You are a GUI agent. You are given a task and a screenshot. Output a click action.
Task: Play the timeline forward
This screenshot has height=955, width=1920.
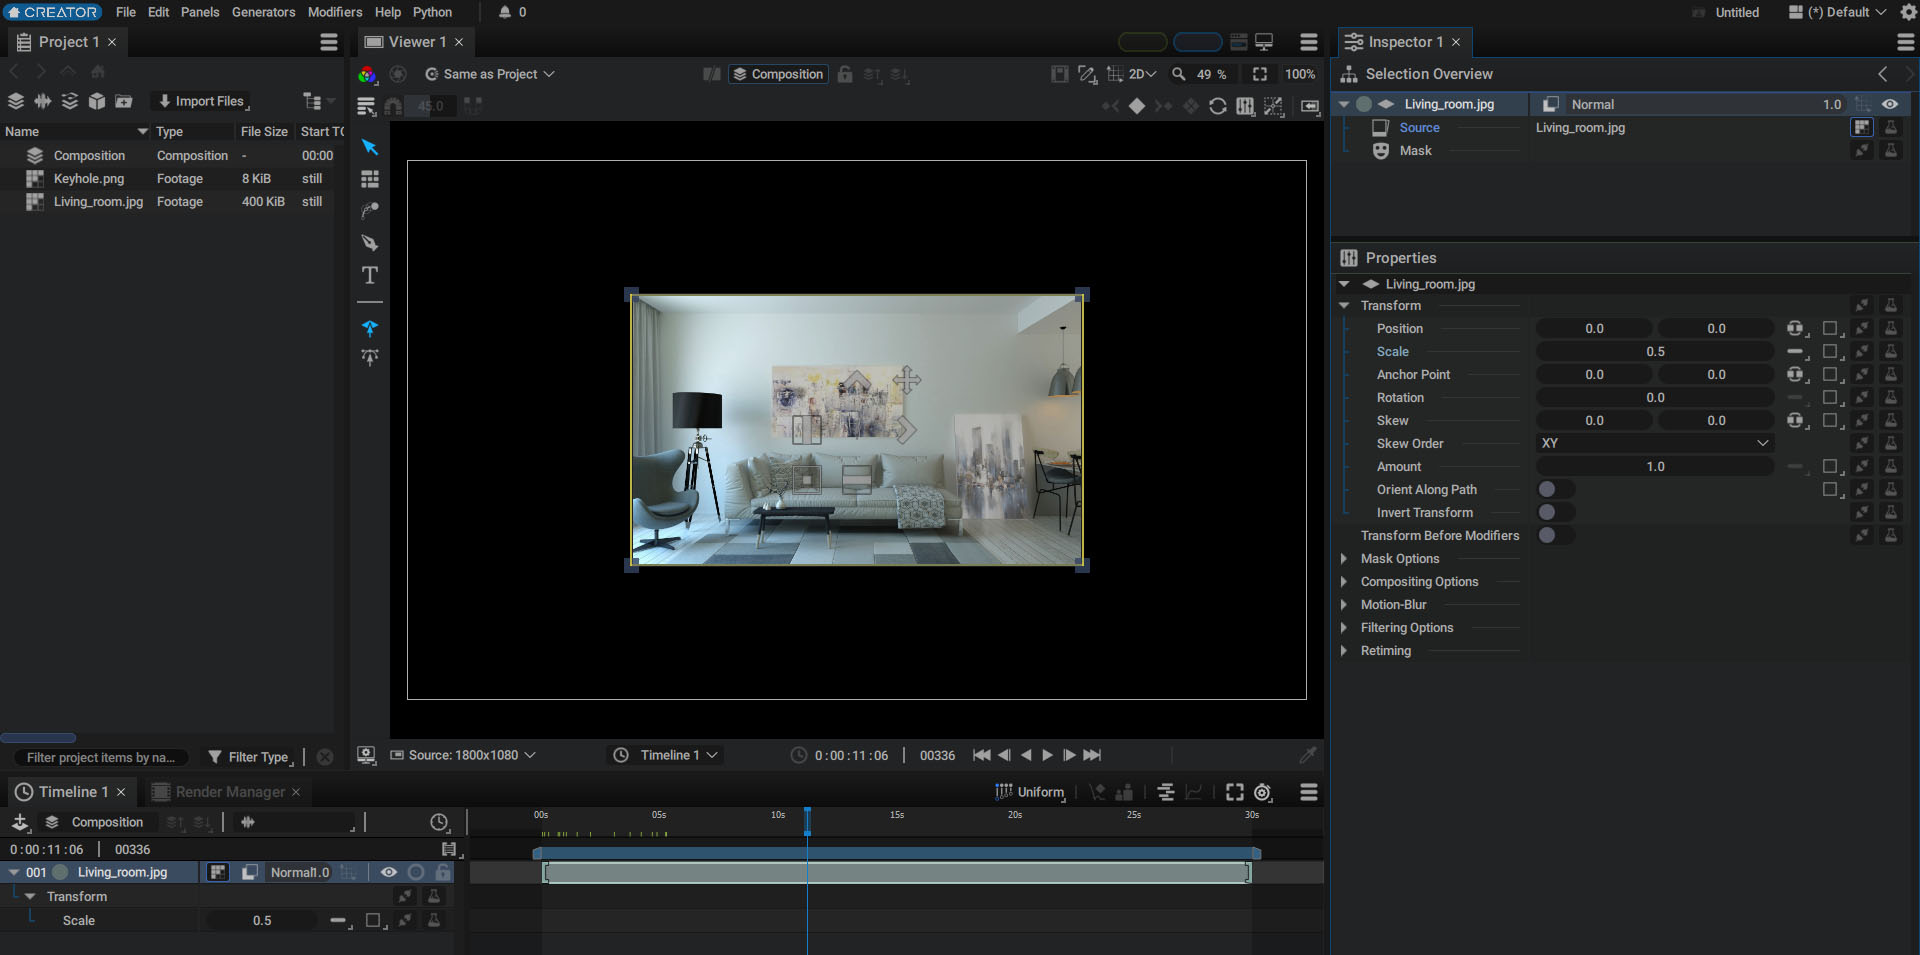click(x=1048, y=755)
